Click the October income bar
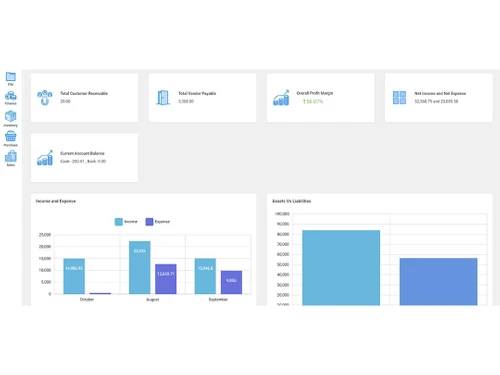This screenshot has width=500, height=375. (x=74, y=276)
